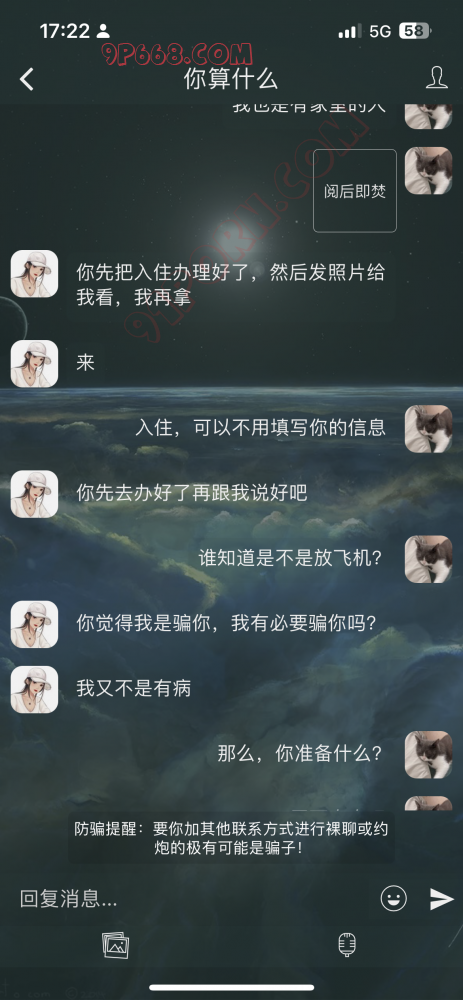This screenshot has height=1000, width=463.
Task: Tap cat avatar beside 入住，可以不用填写你的信息
Action: point(429,429)
